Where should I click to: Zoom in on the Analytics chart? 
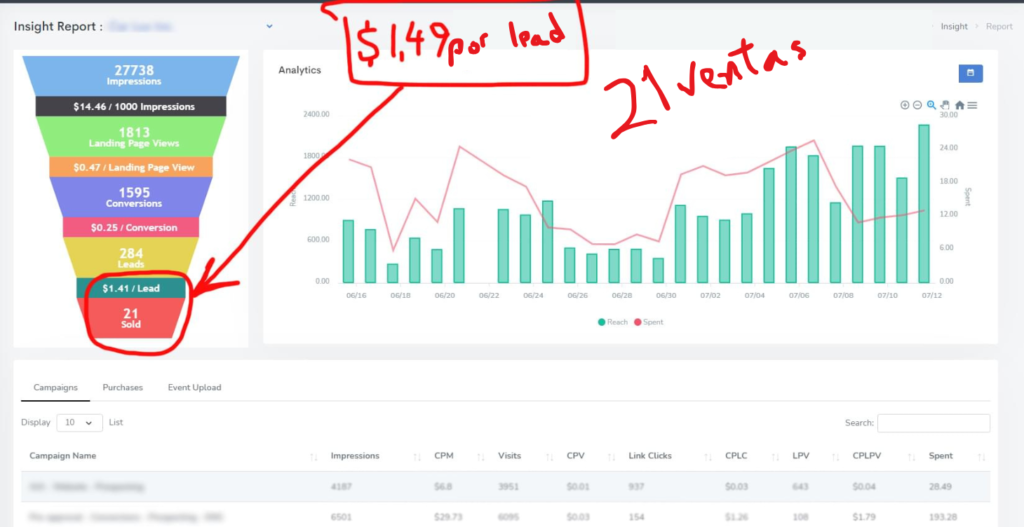click(x=904, y=105)
